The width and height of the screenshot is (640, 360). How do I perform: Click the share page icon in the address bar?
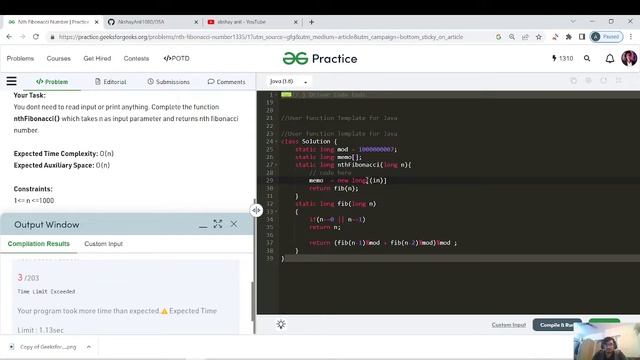coord(525,37)
